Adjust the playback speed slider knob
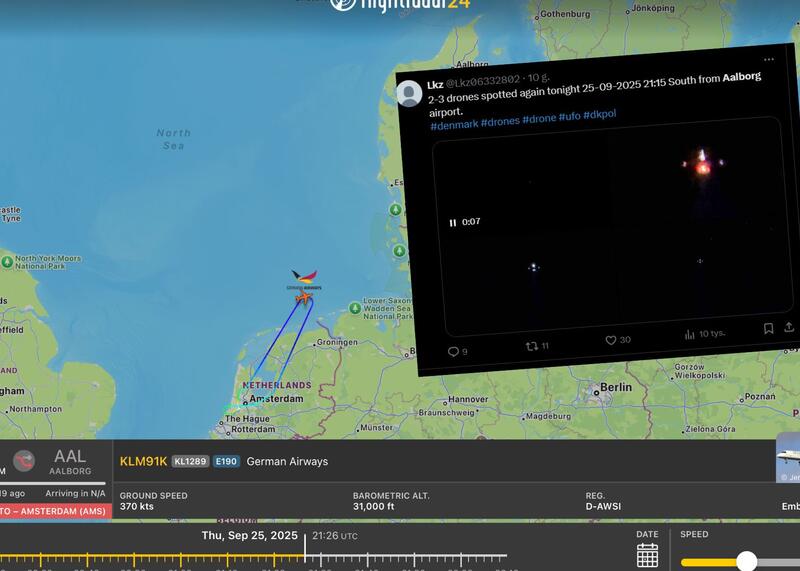Image resolution: width=800 pixels, height=571 pixels. [x=746, y=561]
